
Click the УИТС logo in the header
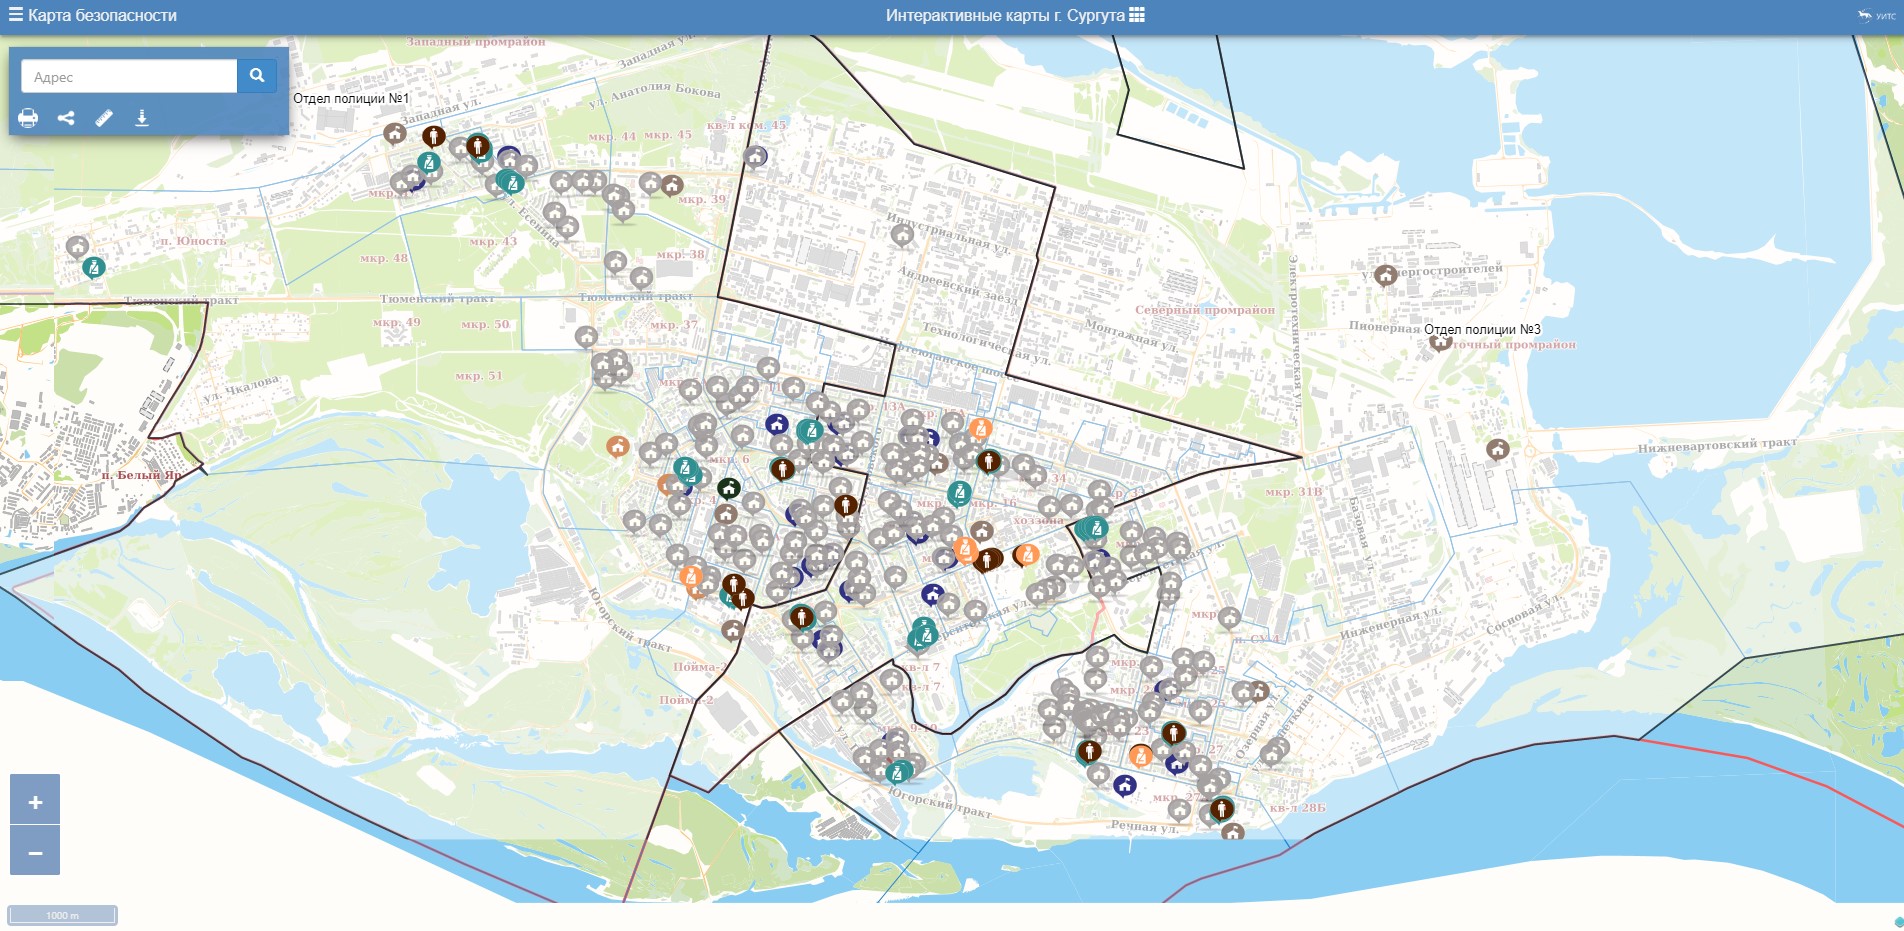tap(1876, 15)
